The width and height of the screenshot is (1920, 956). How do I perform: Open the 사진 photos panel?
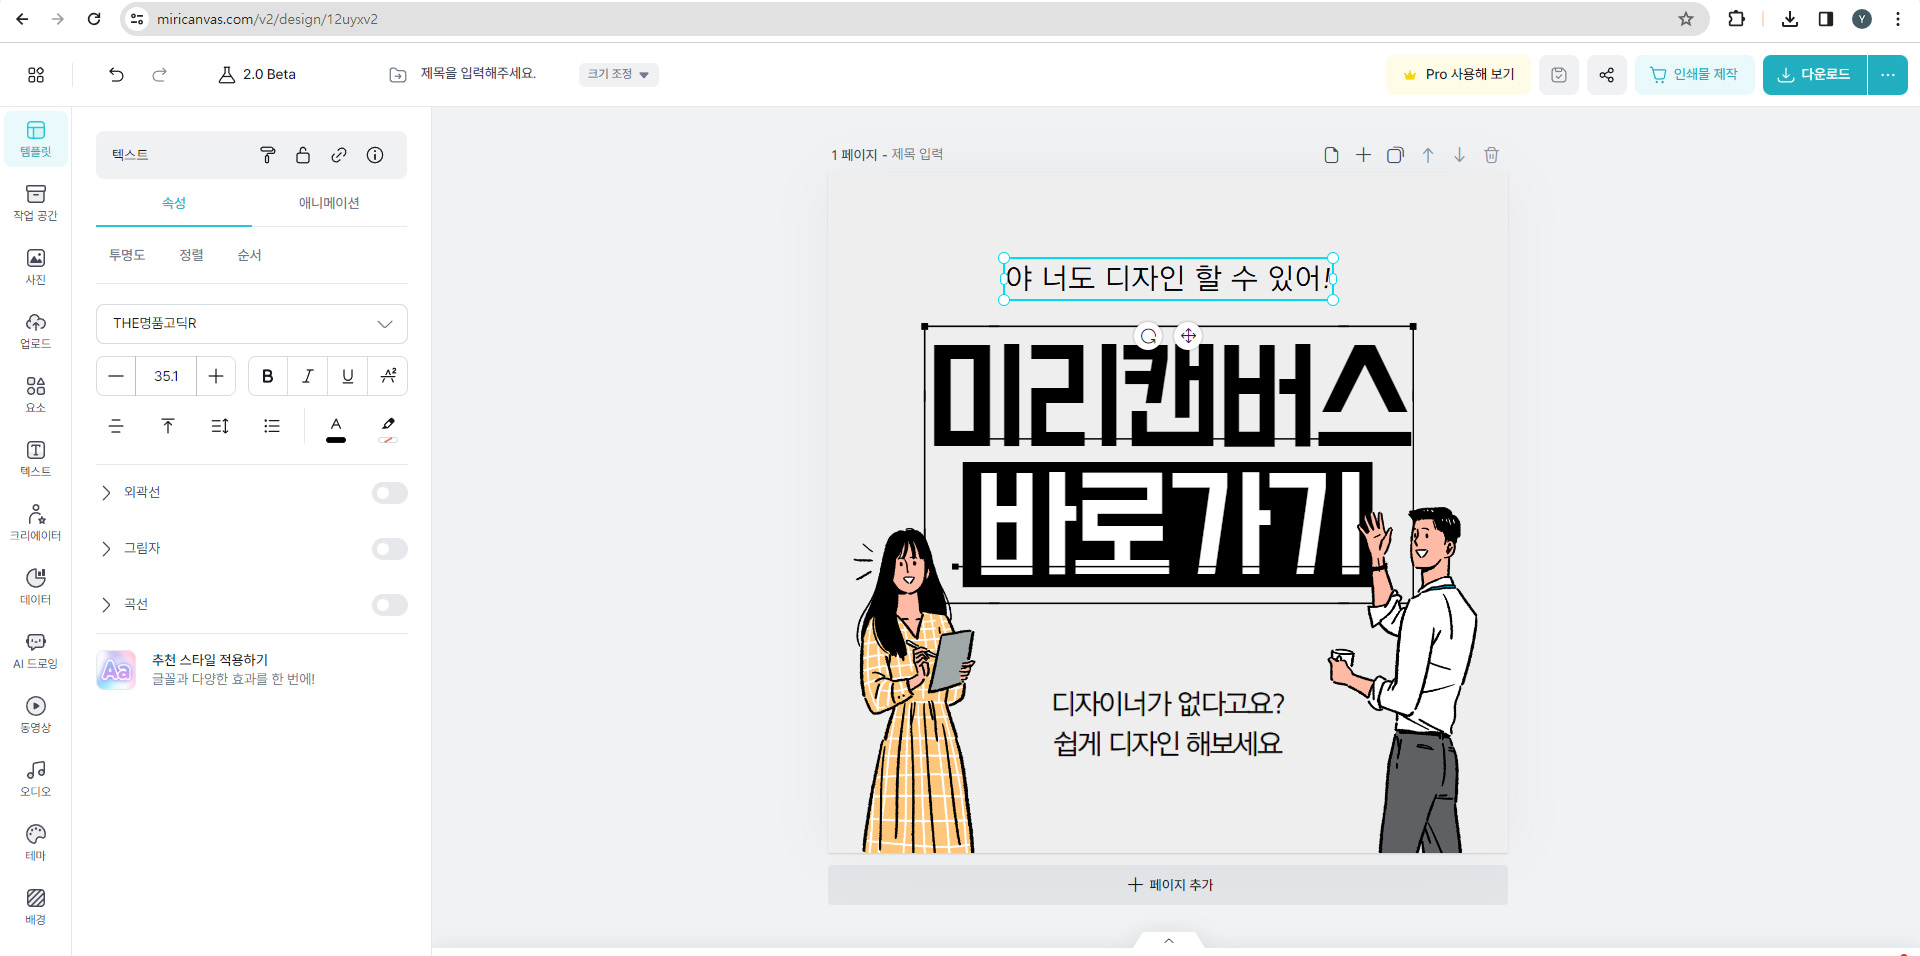(36, 267)
